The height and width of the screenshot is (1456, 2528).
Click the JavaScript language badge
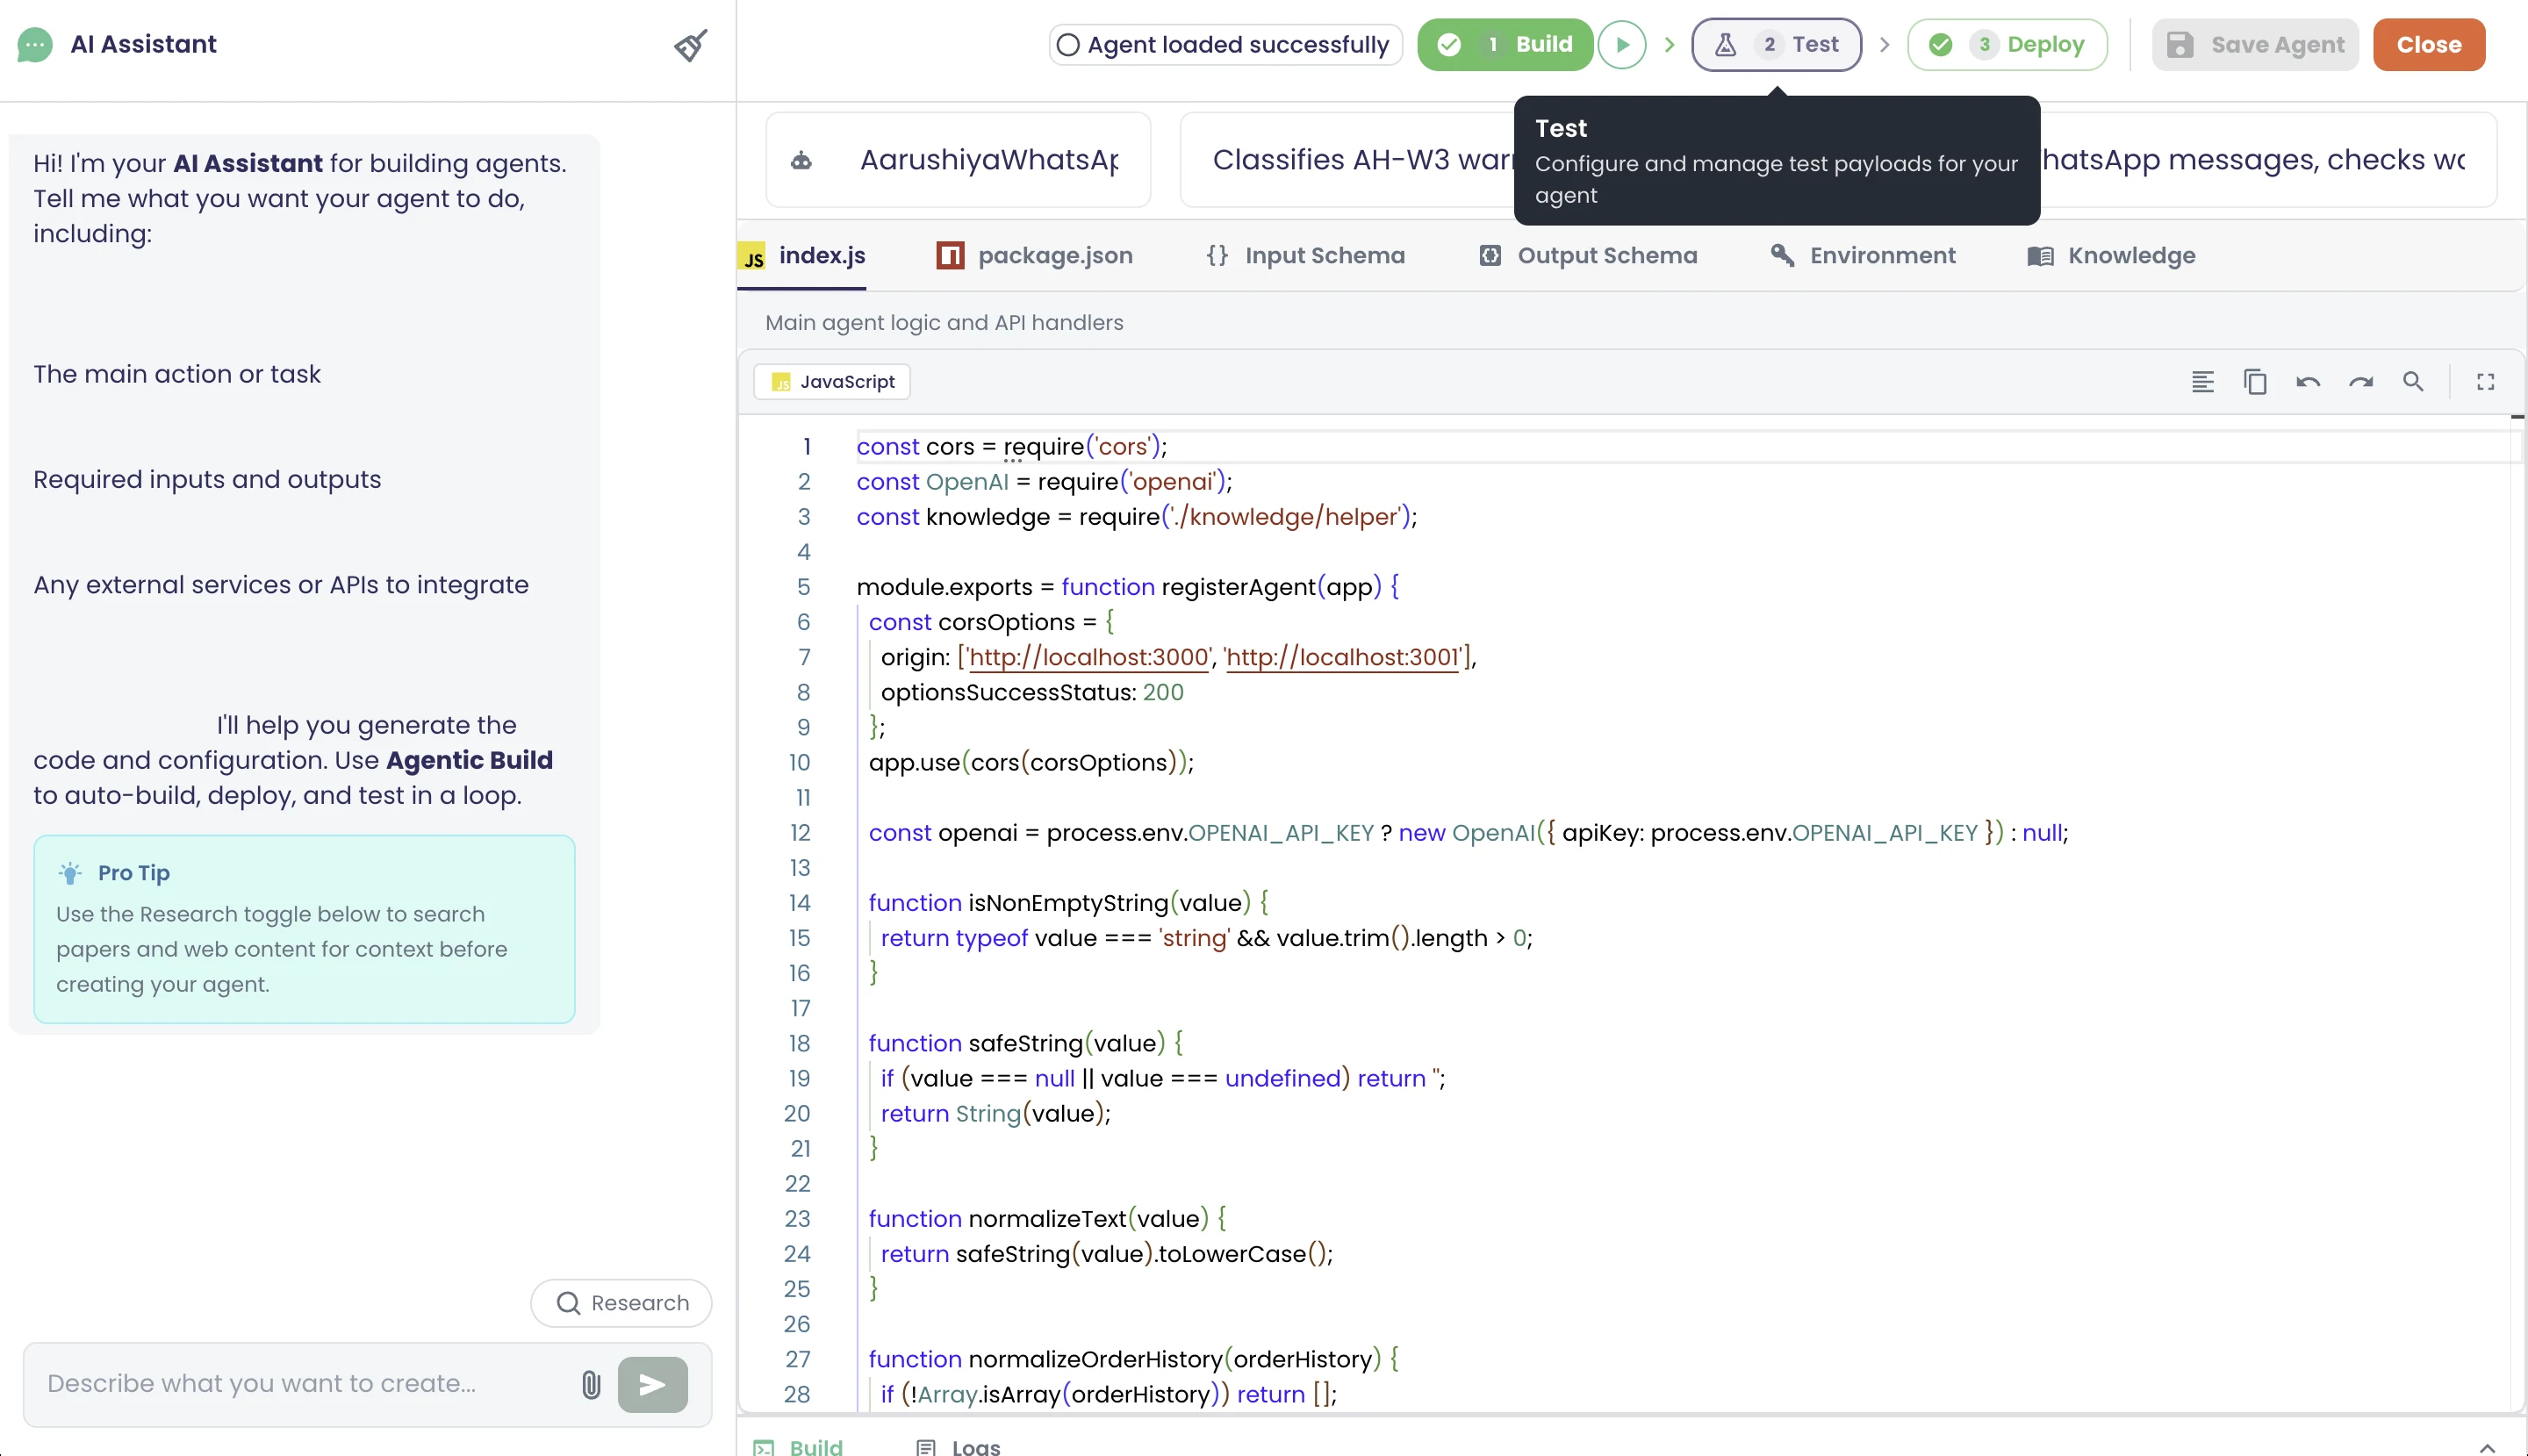tap(832, 382)
